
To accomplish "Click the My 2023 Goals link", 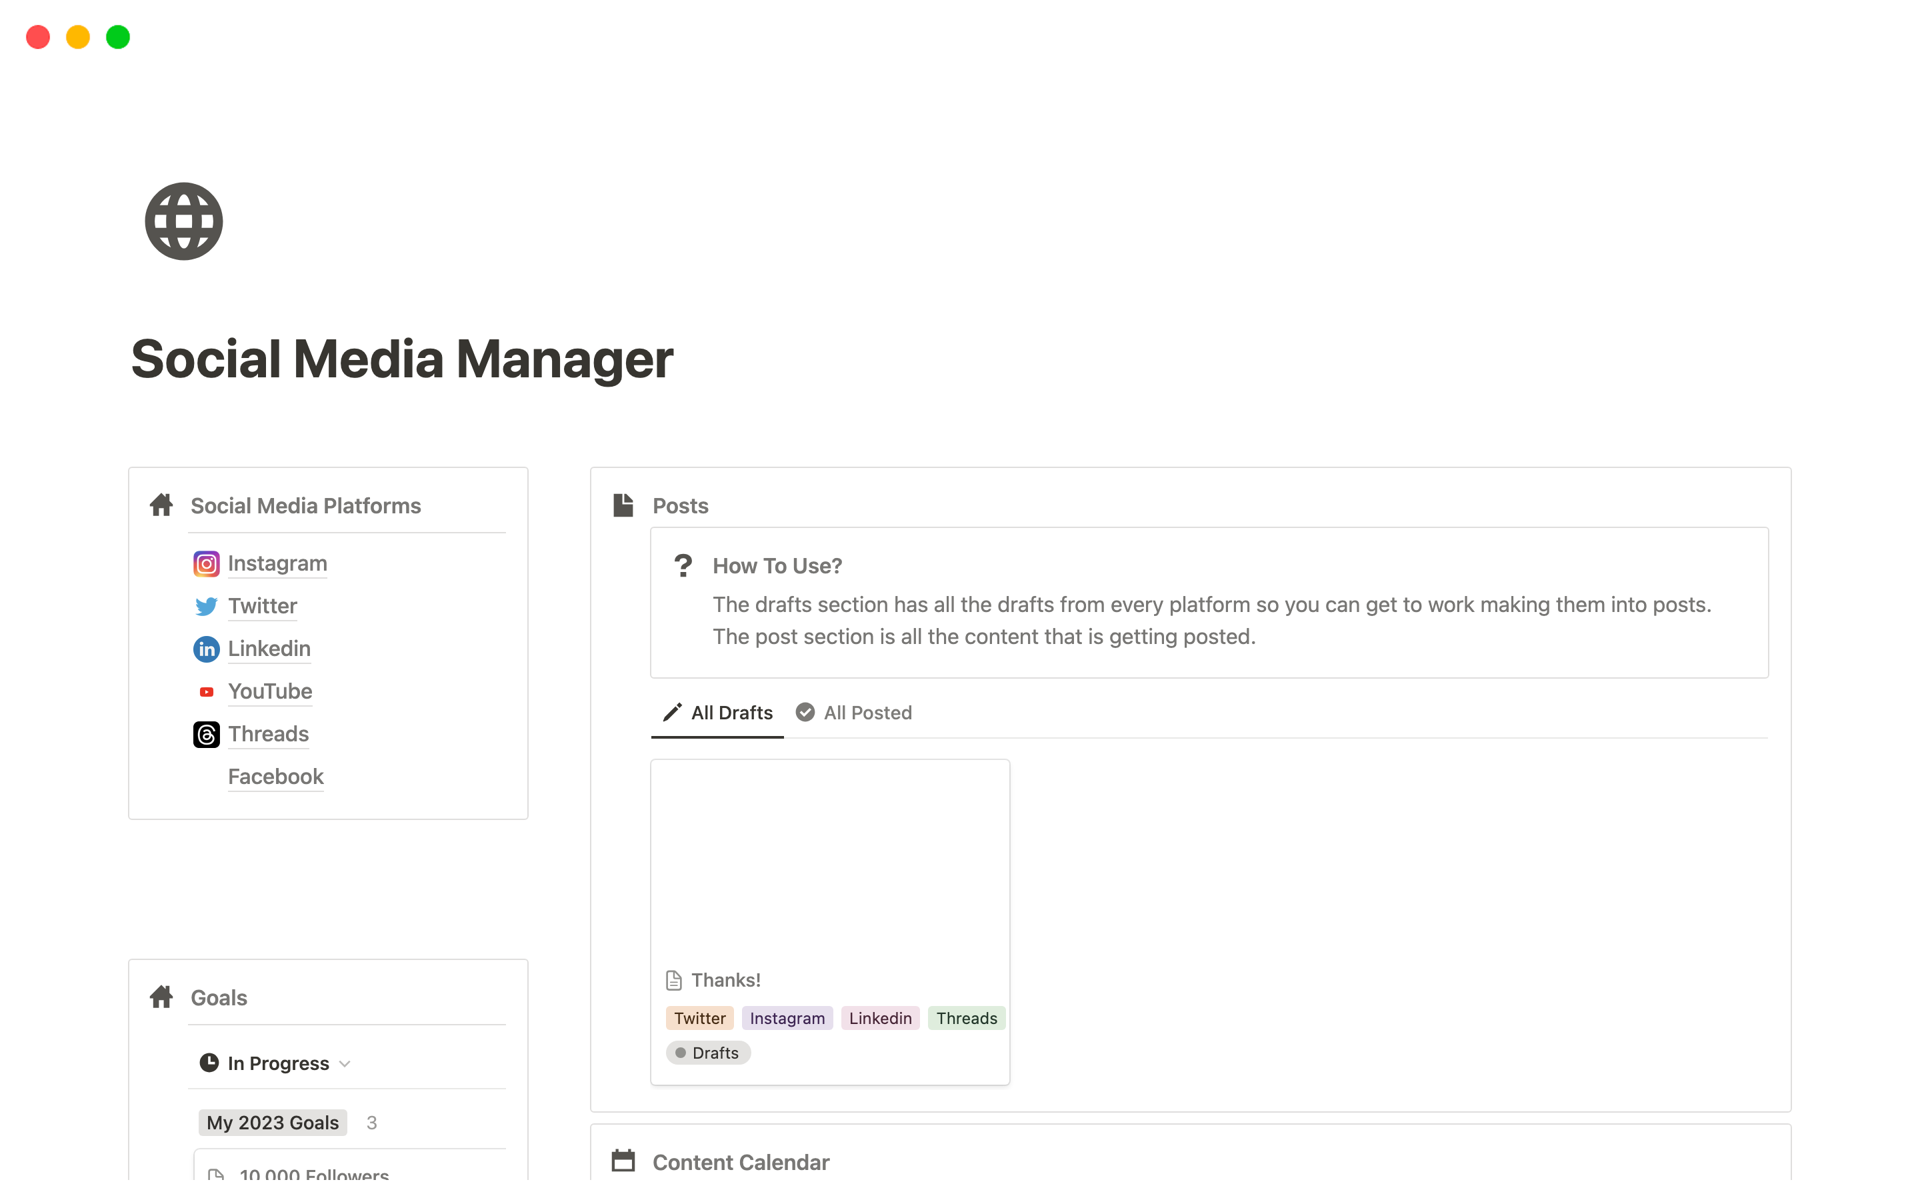I will coord(272,1123).
